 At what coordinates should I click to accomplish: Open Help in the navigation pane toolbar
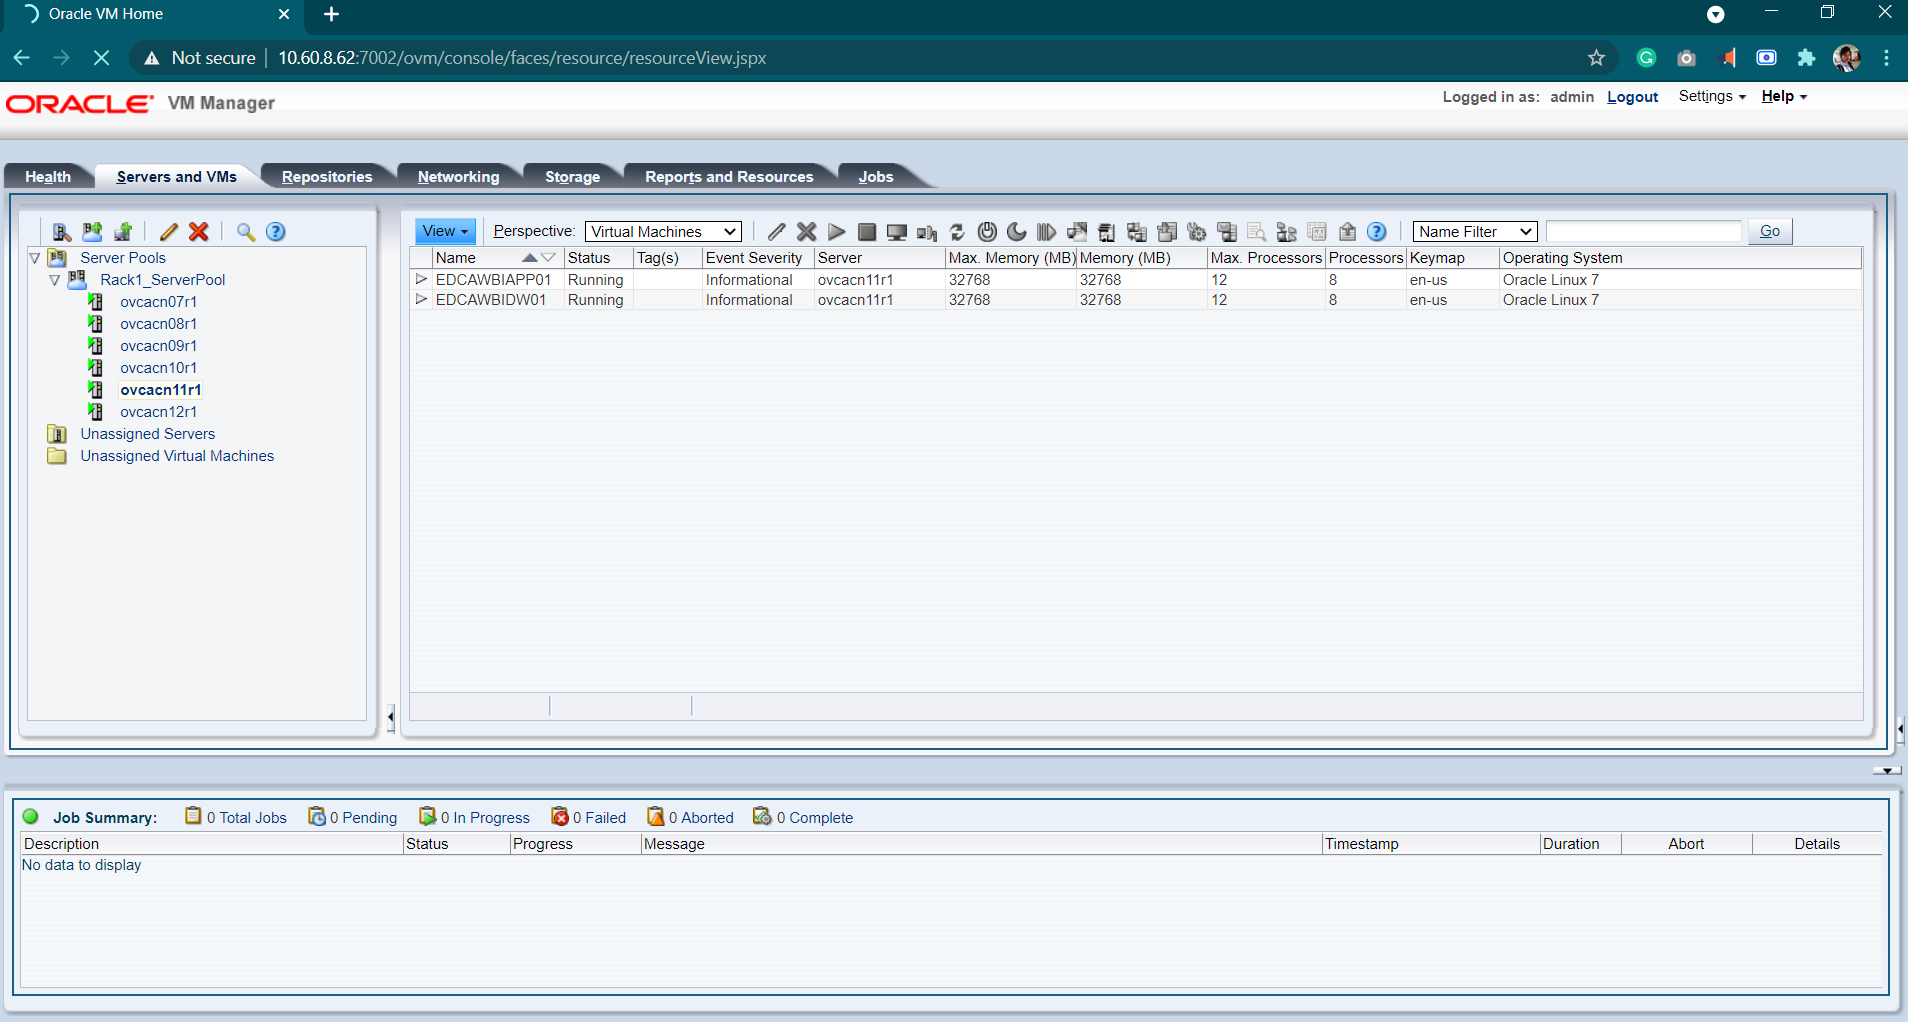point(276,232)
